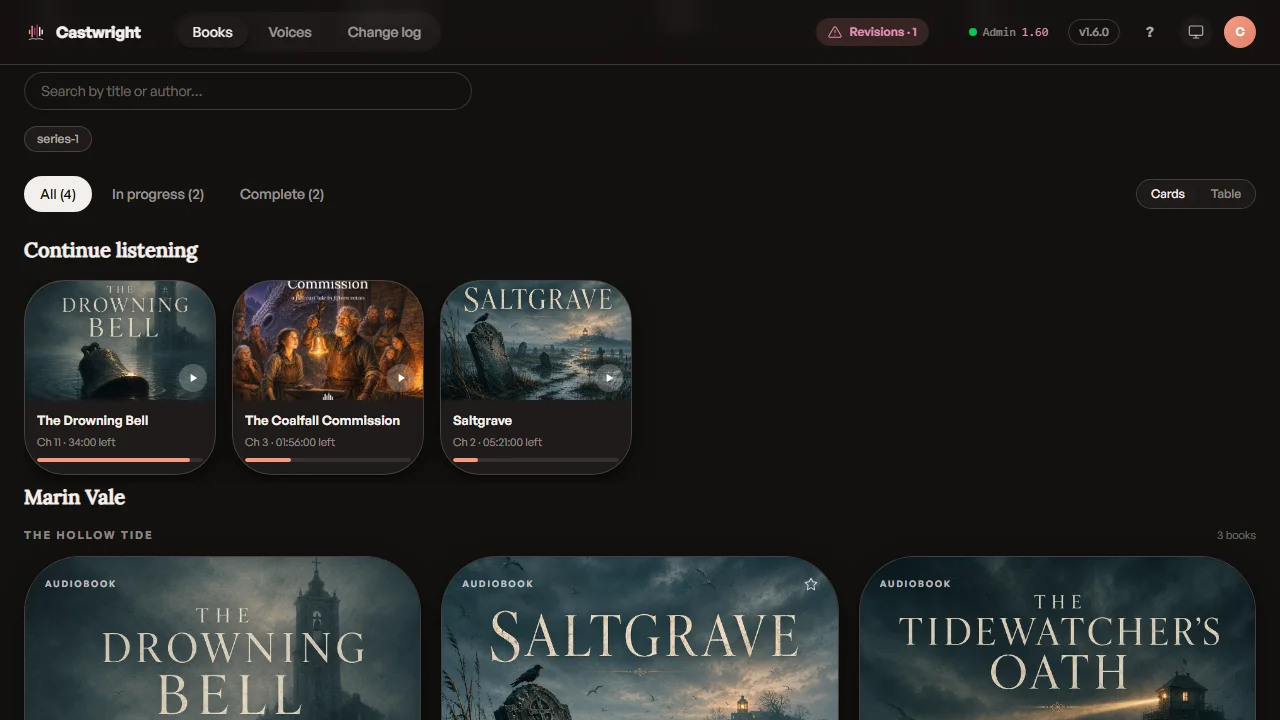
Task: Filter by In progress (2)
Action: coord(158,194)
